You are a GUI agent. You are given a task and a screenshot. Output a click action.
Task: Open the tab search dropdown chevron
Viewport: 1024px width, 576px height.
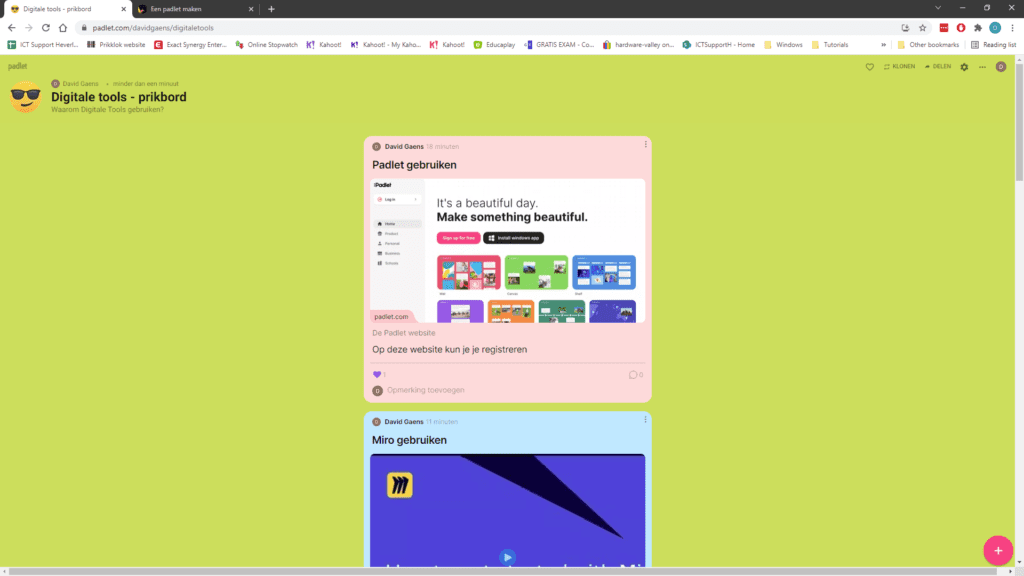[938, 8]
